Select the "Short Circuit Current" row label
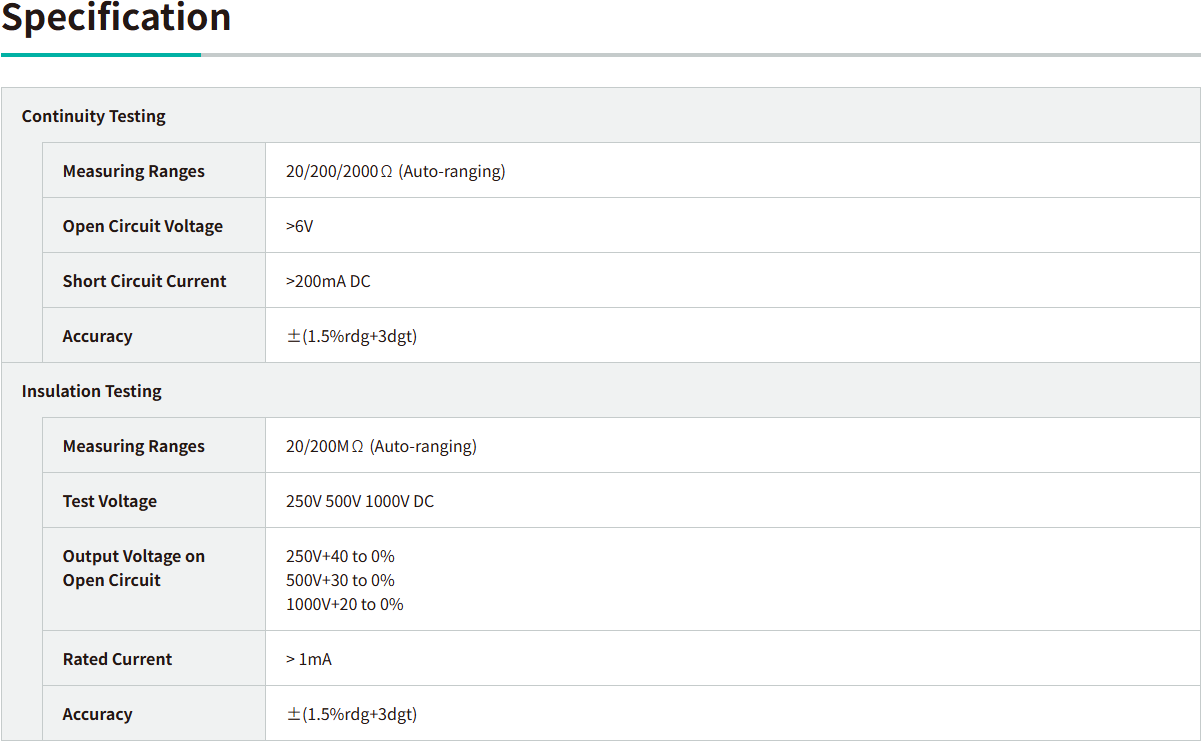Screen dimensions: 1202x741 [x=145, y=281]
